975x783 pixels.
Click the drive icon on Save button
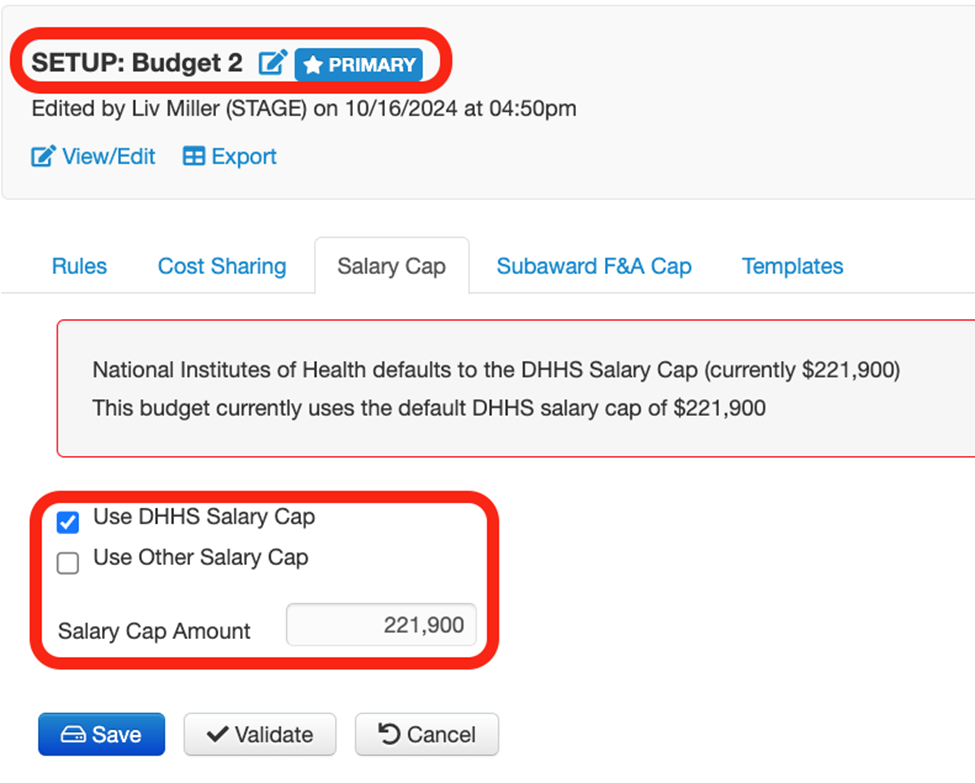click(73, 735)
